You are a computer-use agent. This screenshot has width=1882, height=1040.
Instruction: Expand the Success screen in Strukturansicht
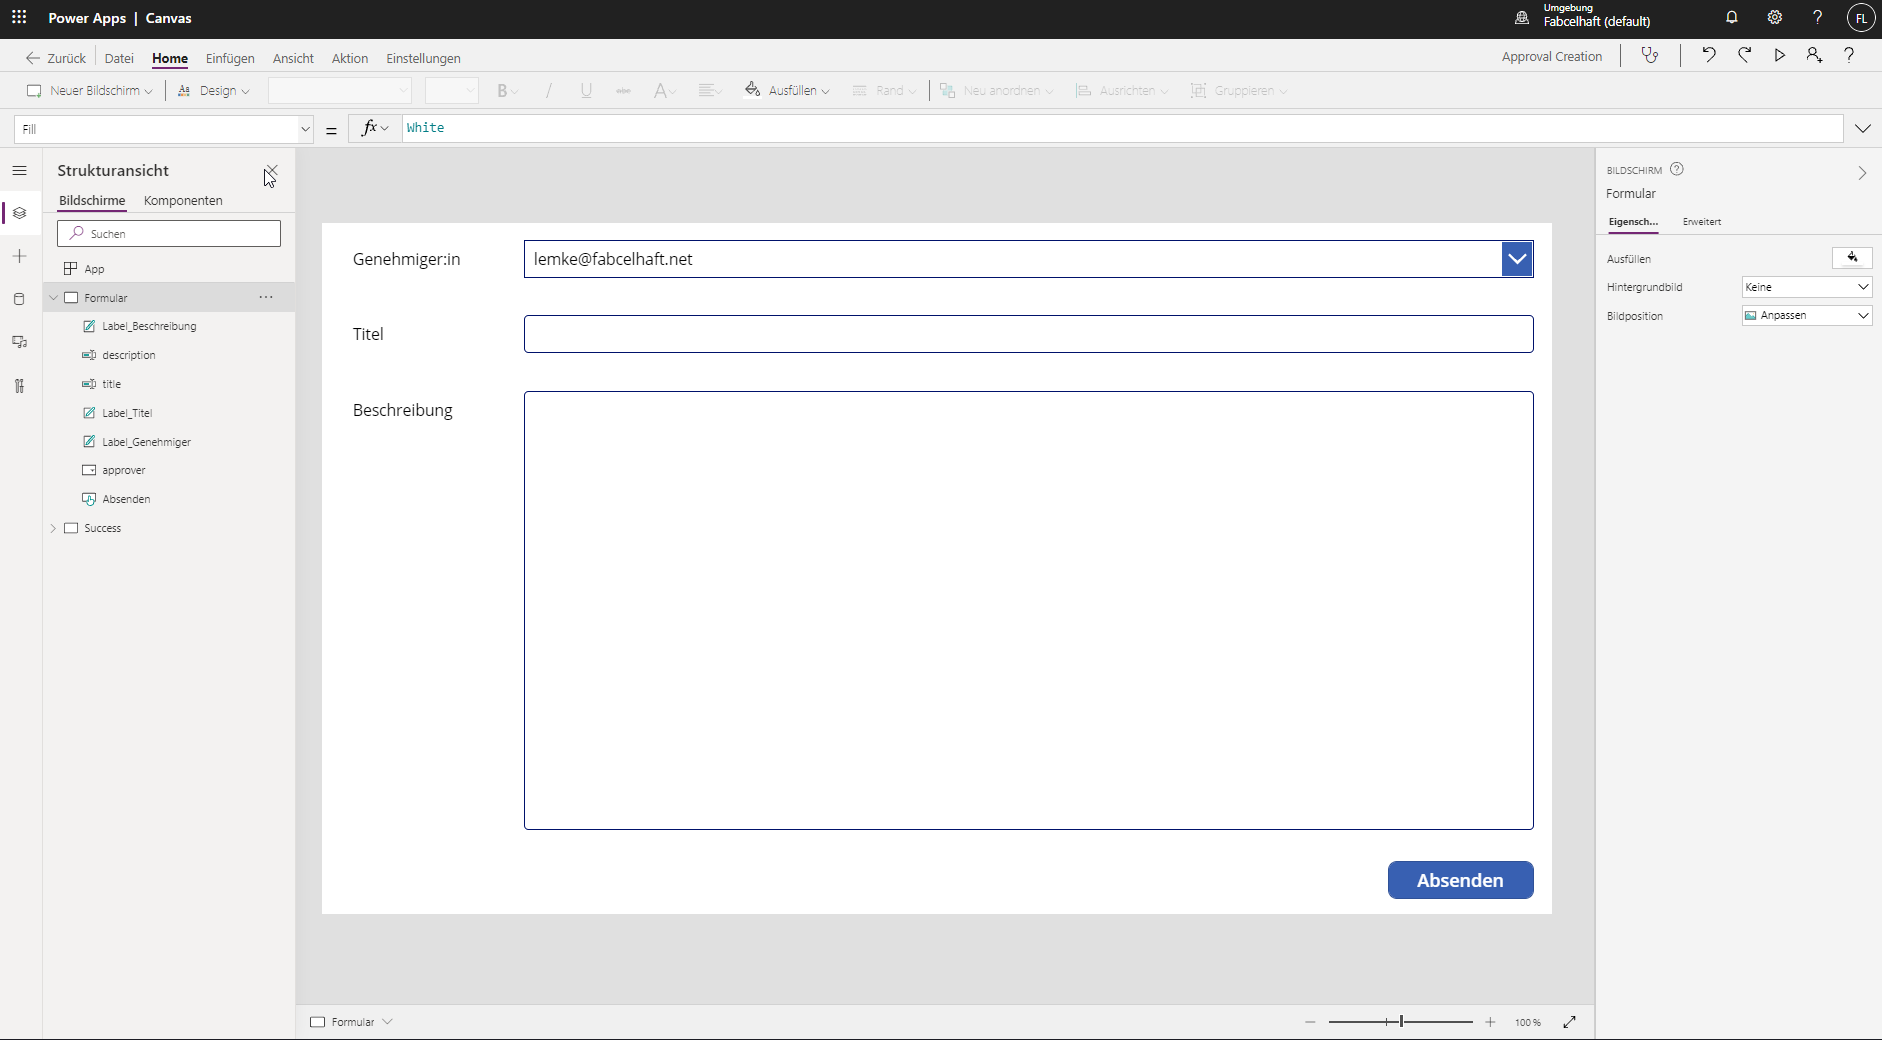click(54, 528)
